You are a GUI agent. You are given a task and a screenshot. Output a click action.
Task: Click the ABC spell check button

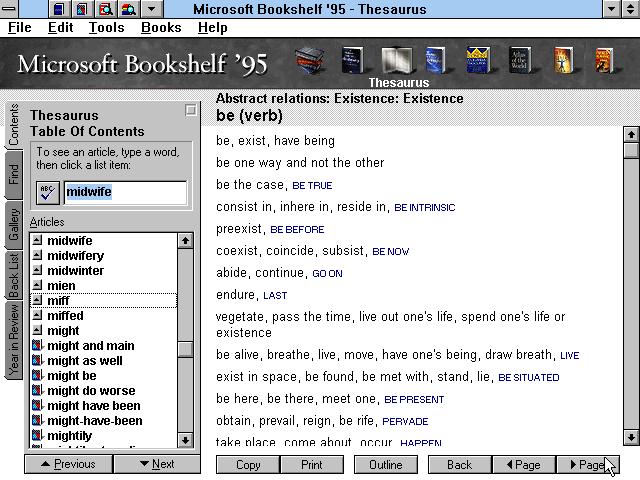tap(48, 193)
